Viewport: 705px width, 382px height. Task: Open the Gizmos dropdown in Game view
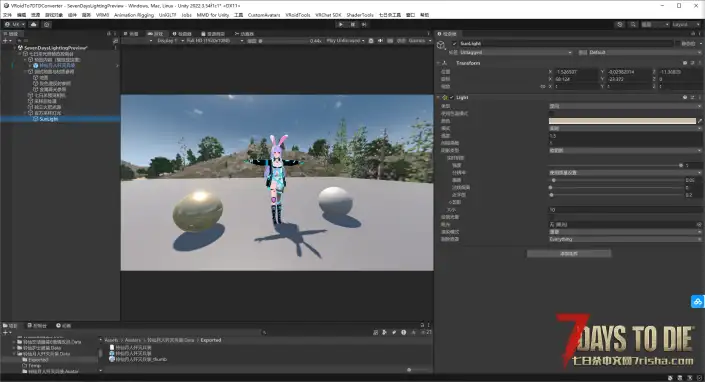[x=419, y=41]
